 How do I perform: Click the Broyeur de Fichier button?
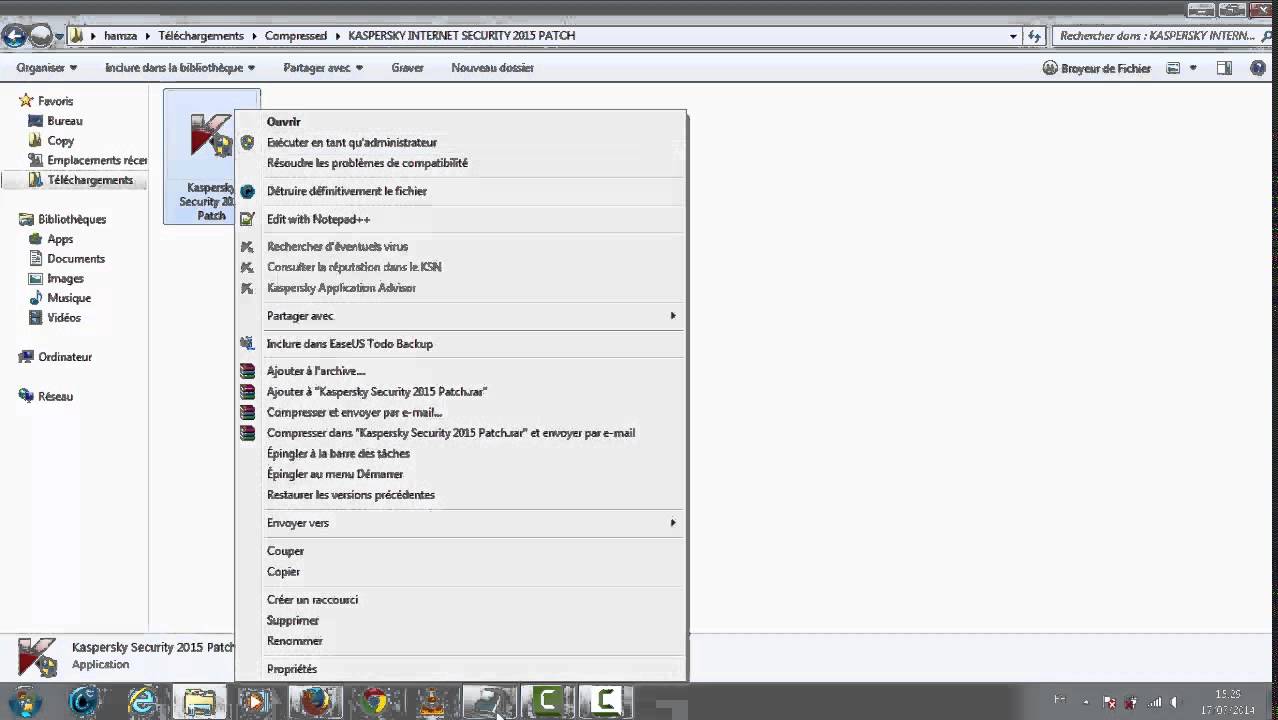(x=1097, y=68)
